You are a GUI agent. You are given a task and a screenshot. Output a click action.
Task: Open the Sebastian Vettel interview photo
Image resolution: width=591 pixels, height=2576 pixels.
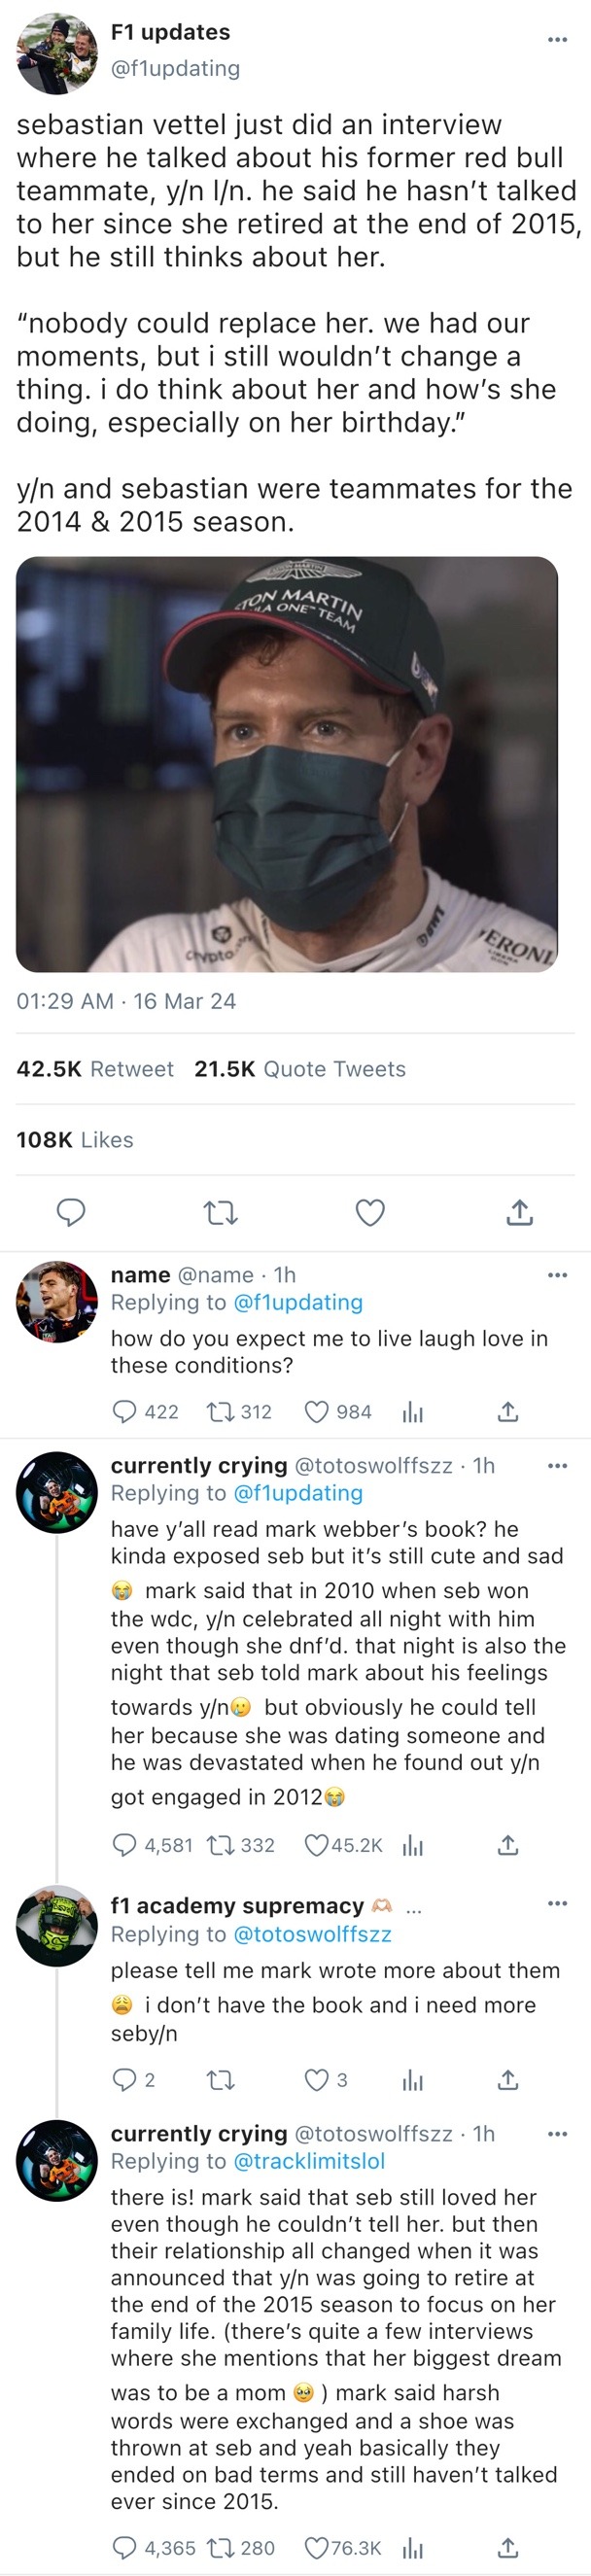287,764
